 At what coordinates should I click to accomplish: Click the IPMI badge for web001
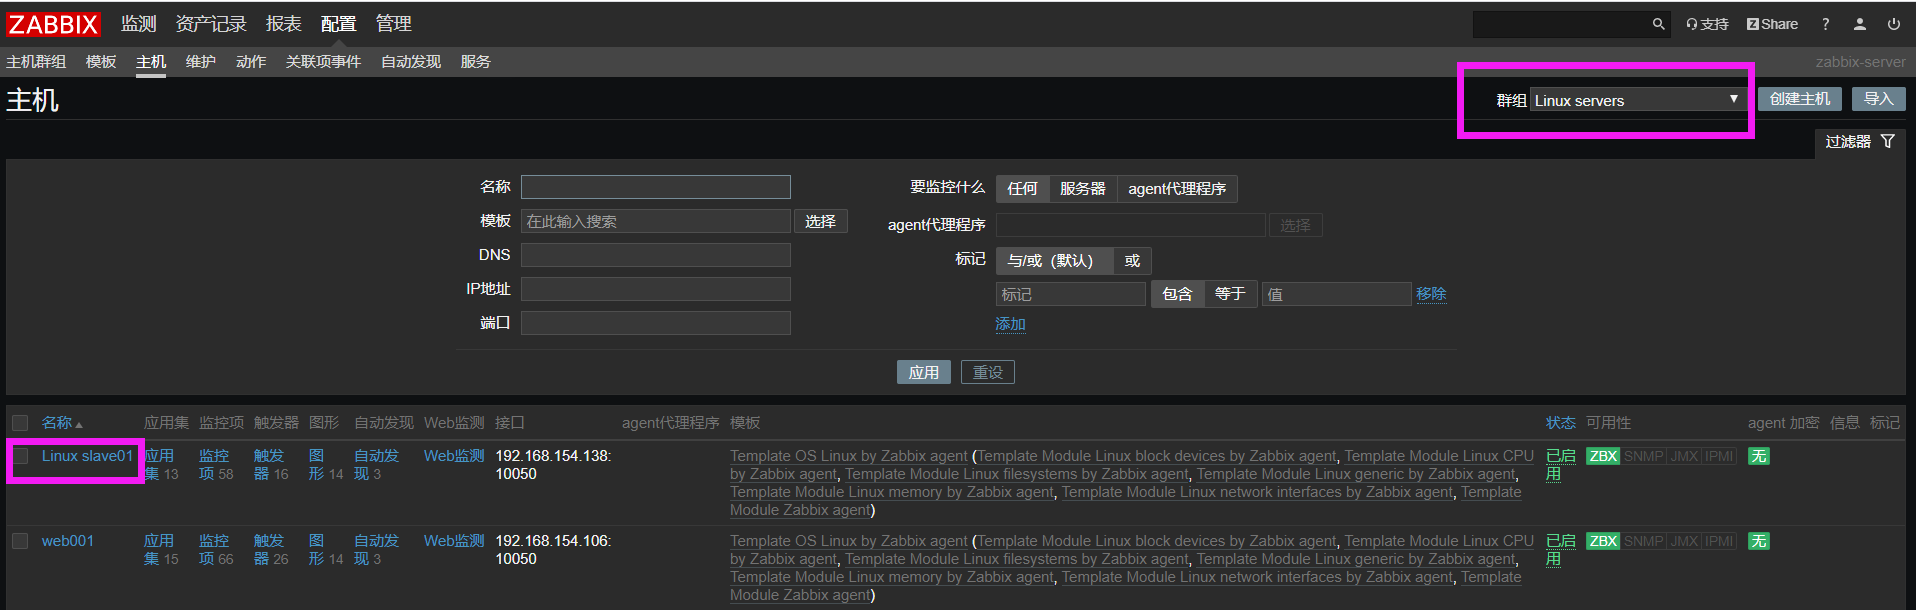[1719, 541]
